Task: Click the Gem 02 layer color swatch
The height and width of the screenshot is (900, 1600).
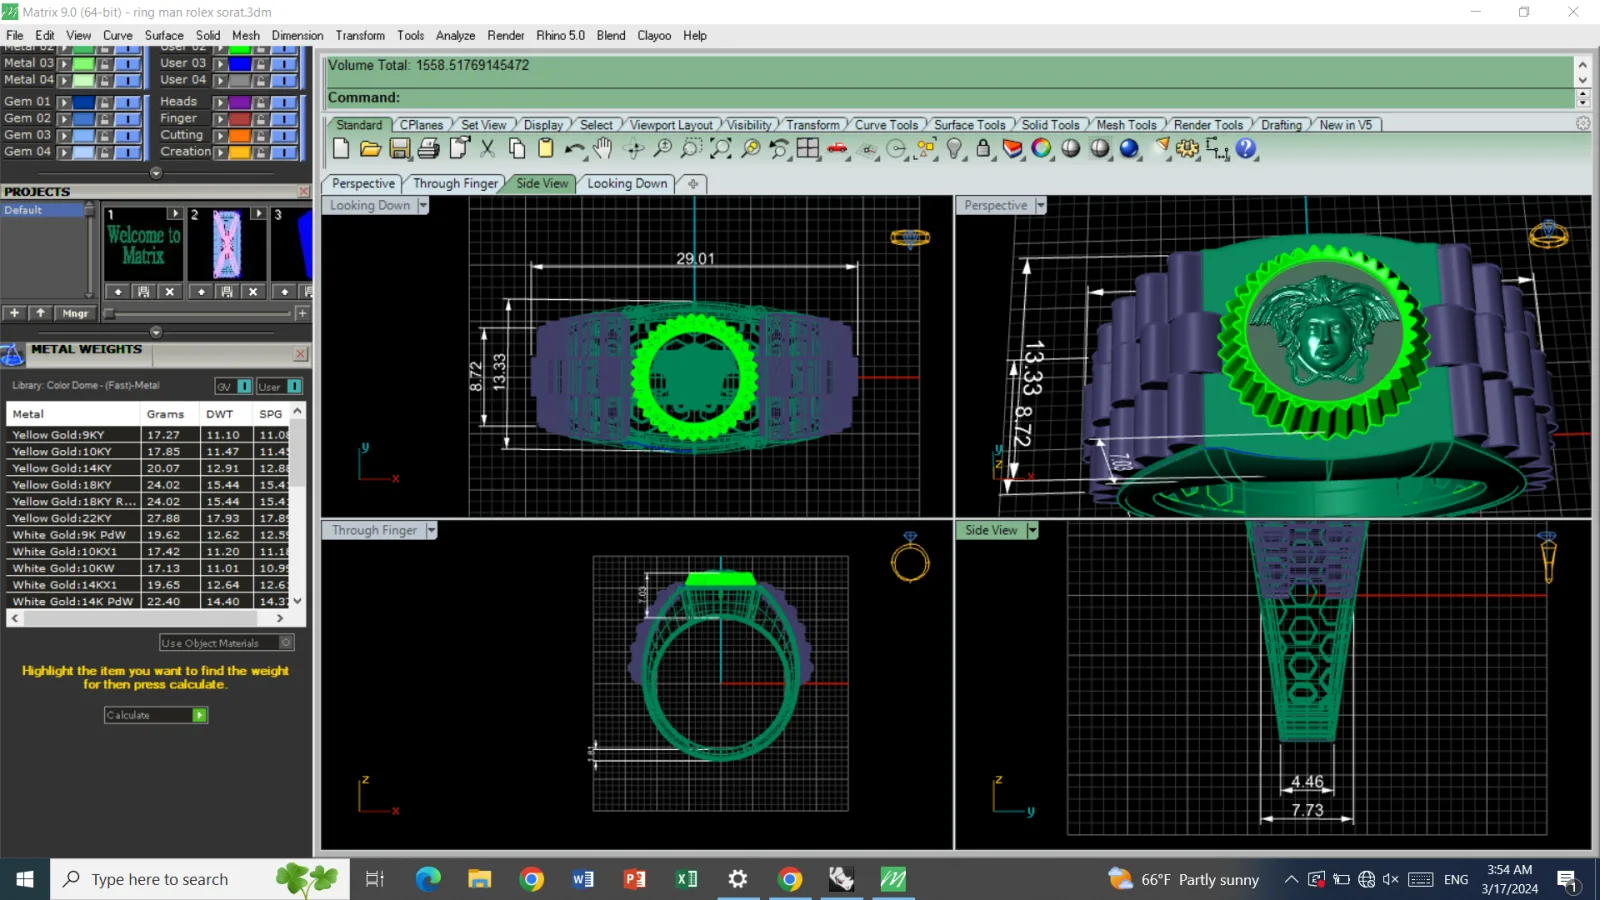Action: tap(82, 119)
